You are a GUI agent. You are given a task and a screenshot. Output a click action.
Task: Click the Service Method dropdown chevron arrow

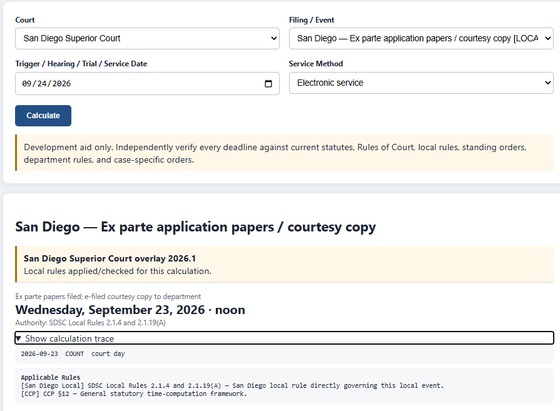coord(548,83)
